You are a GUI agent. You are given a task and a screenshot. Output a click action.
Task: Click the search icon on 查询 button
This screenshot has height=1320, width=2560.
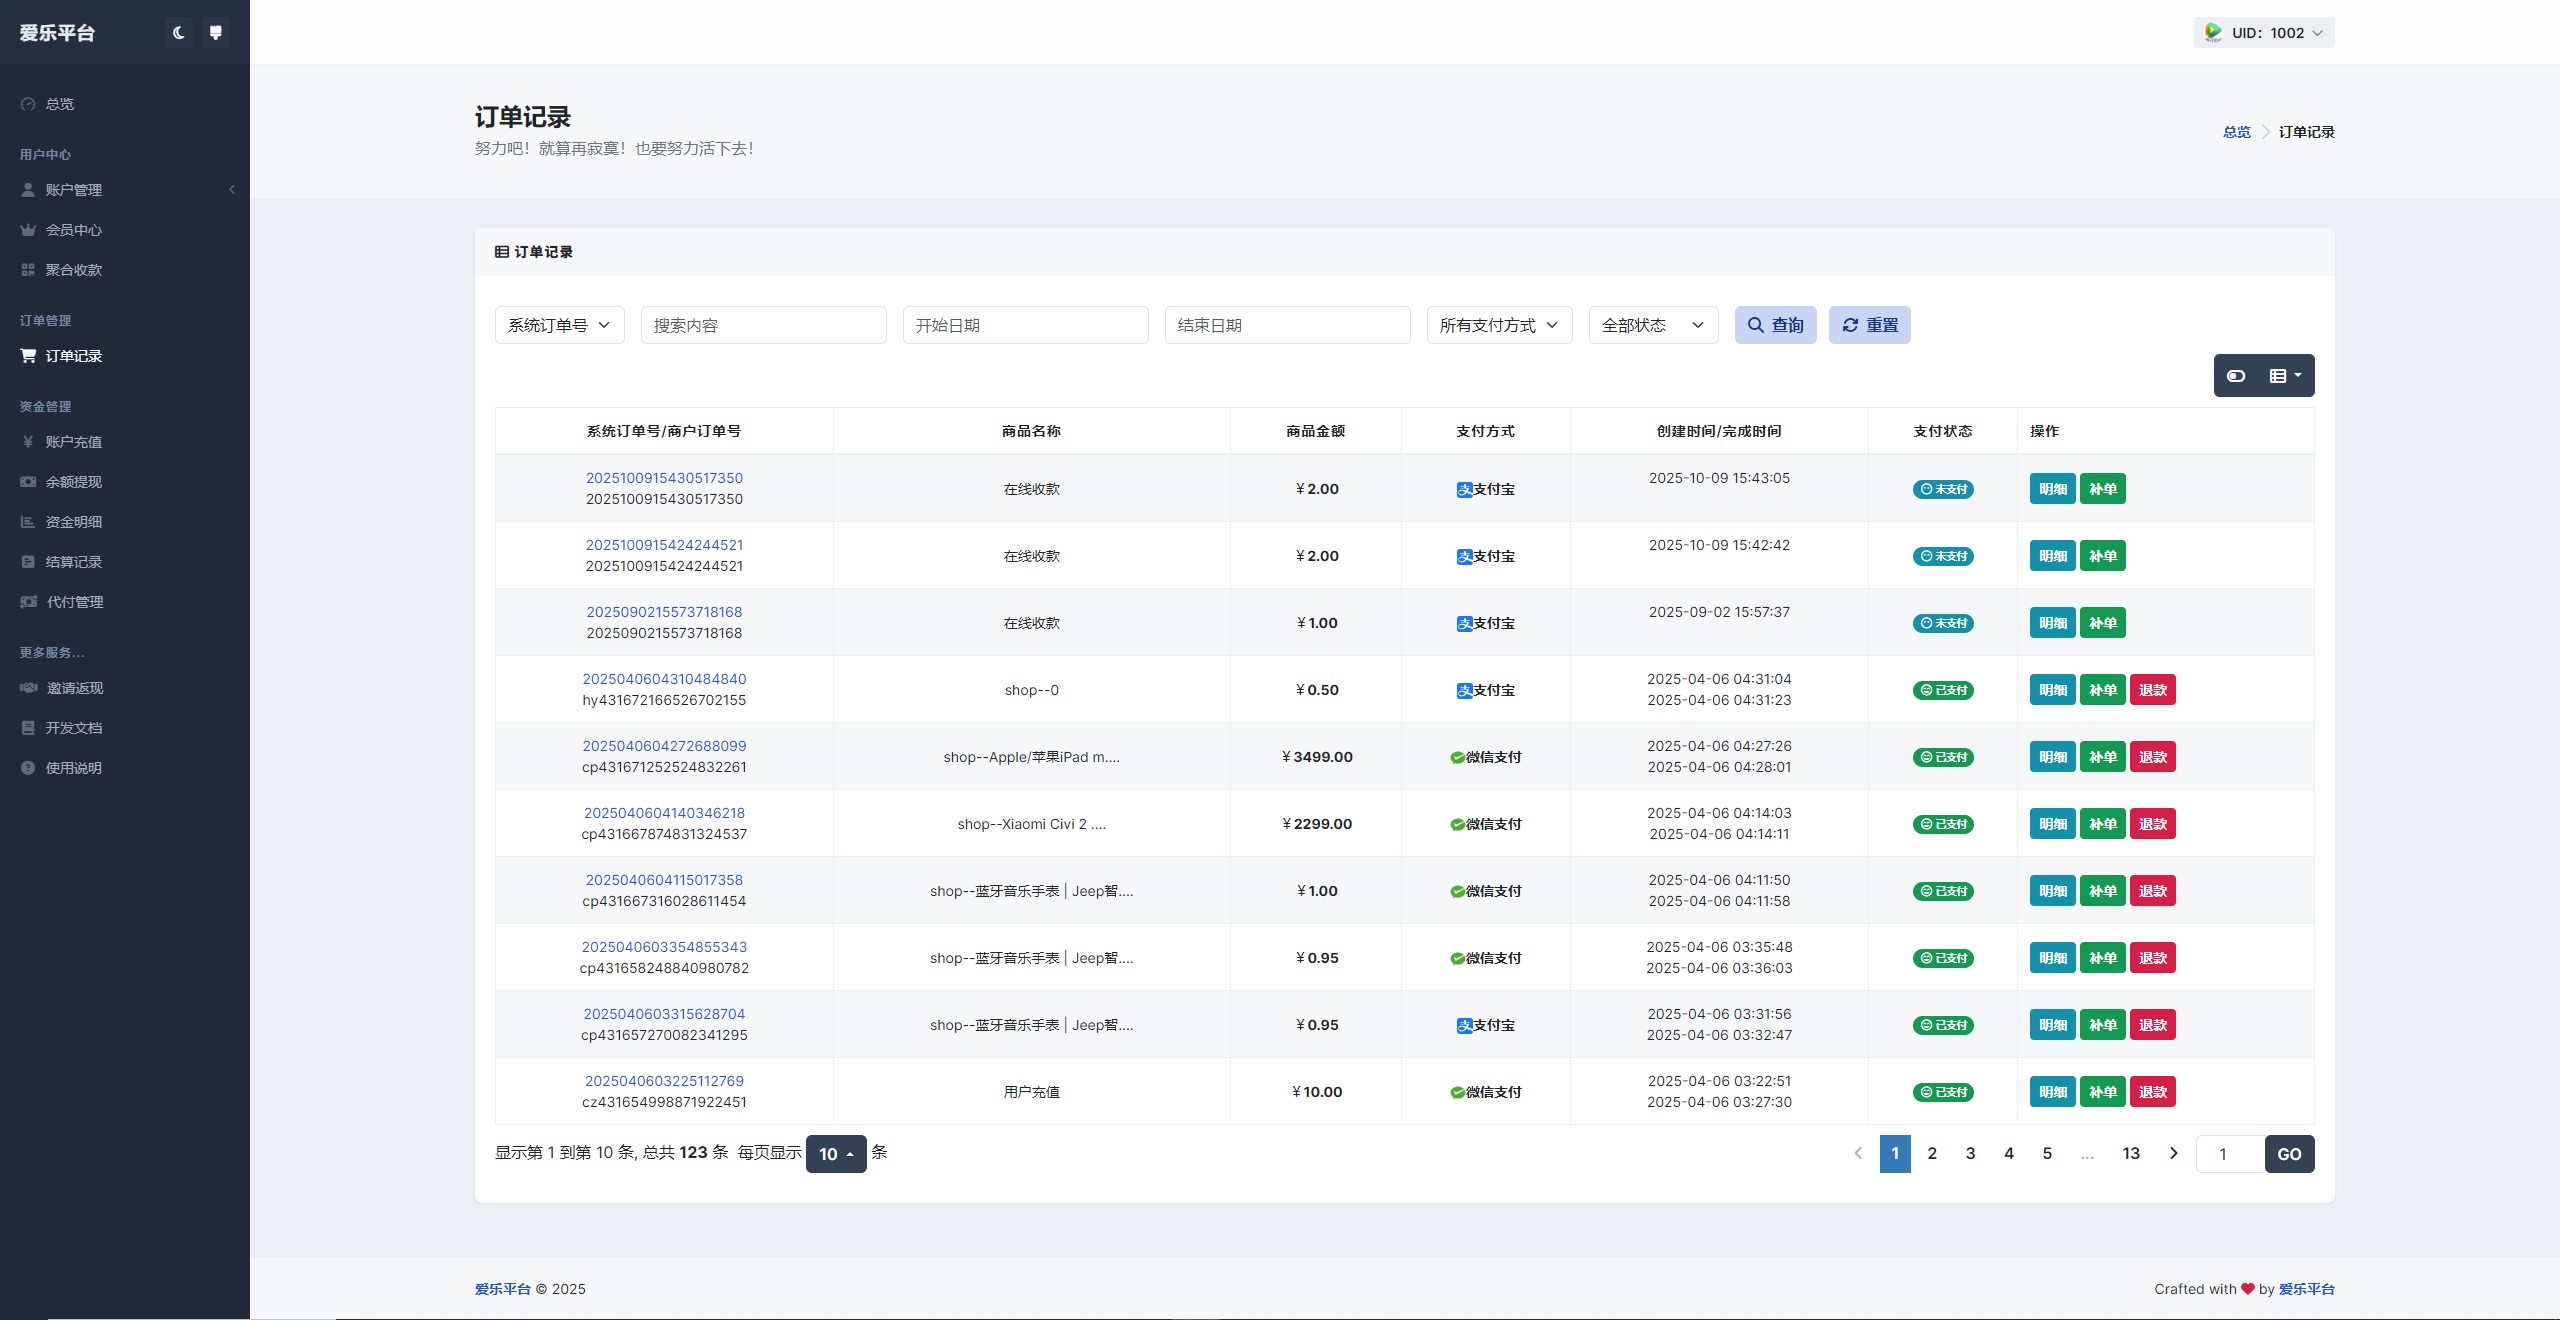(x=1755, y=325)
